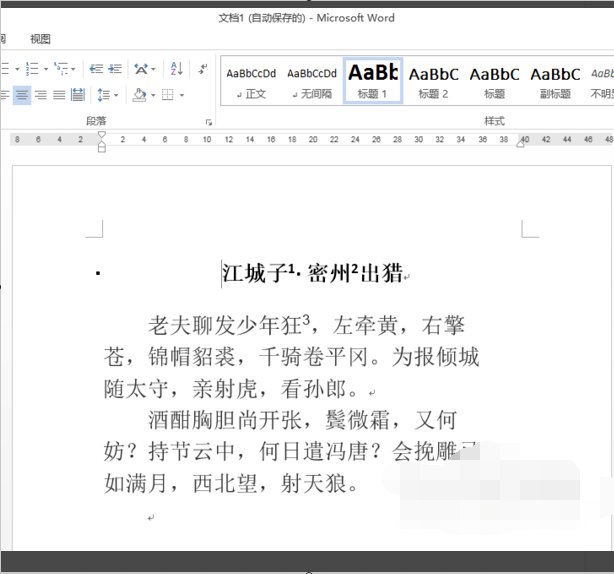Toggle show/hide paragraph marks
This screenshot has width=614, height=574.
pyautogui.click(x=203, y=69)
